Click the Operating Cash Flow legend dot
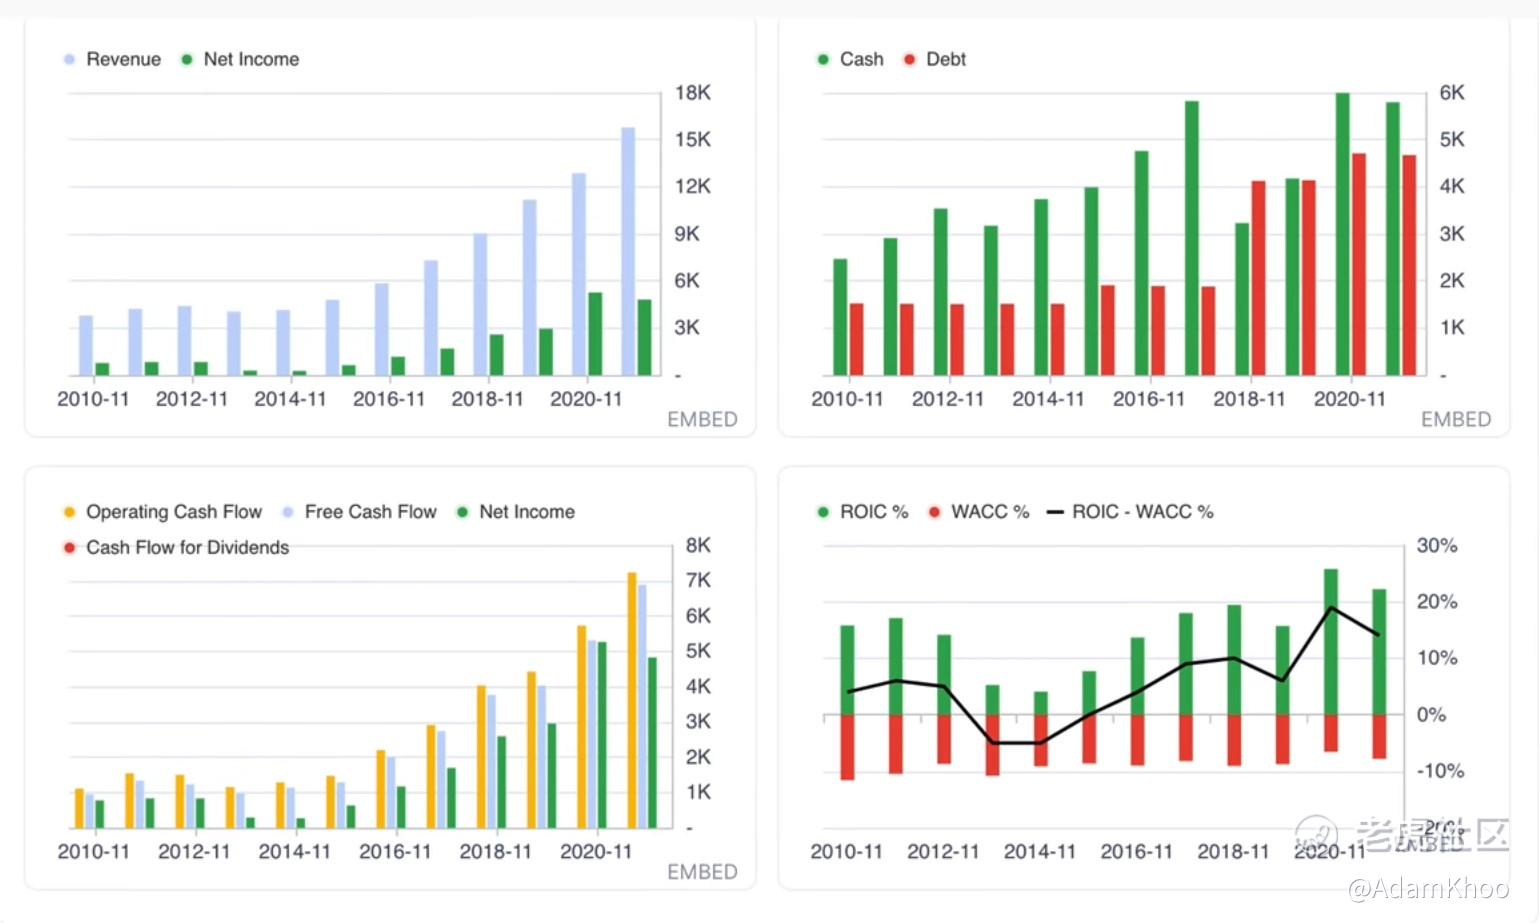The image size is (1539, 923). click(x=69, y=512)
